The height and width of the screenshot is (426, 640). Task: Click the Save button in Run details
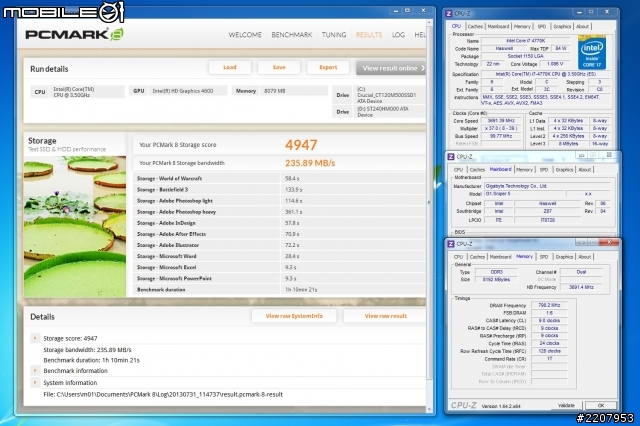(x=279, y=67)
